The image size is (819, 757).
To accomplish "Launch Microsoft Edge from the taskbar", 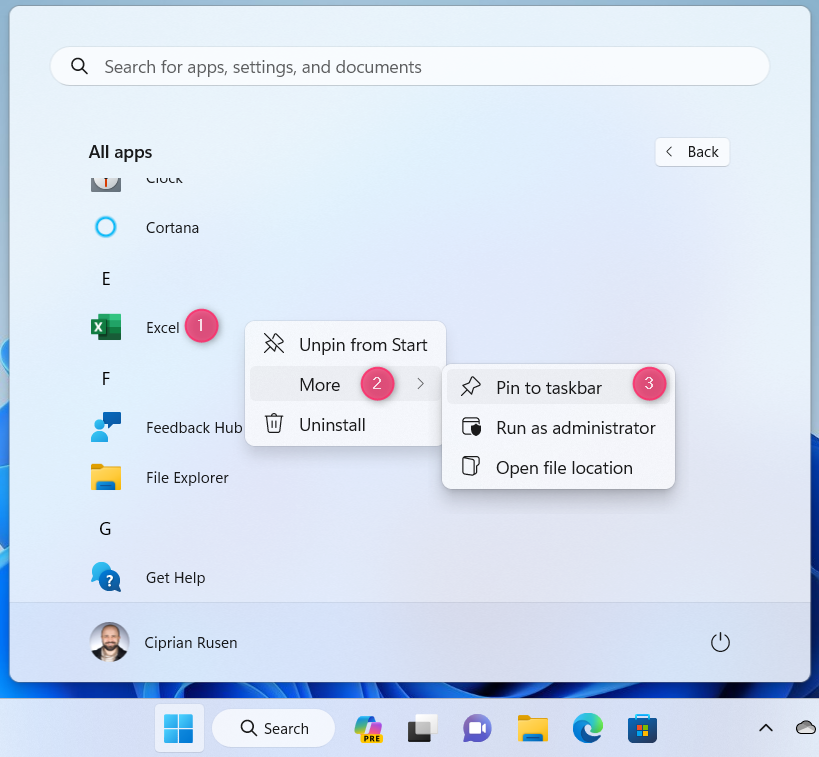I will [588, 728].
